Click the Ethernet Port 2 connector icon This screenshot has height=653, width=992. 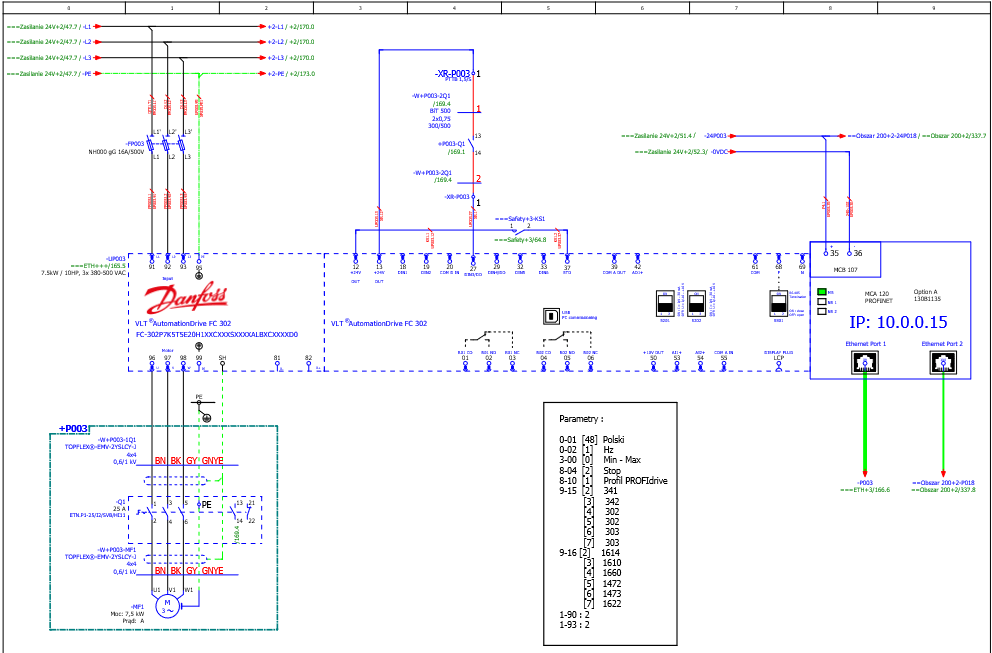click(943, 365)
